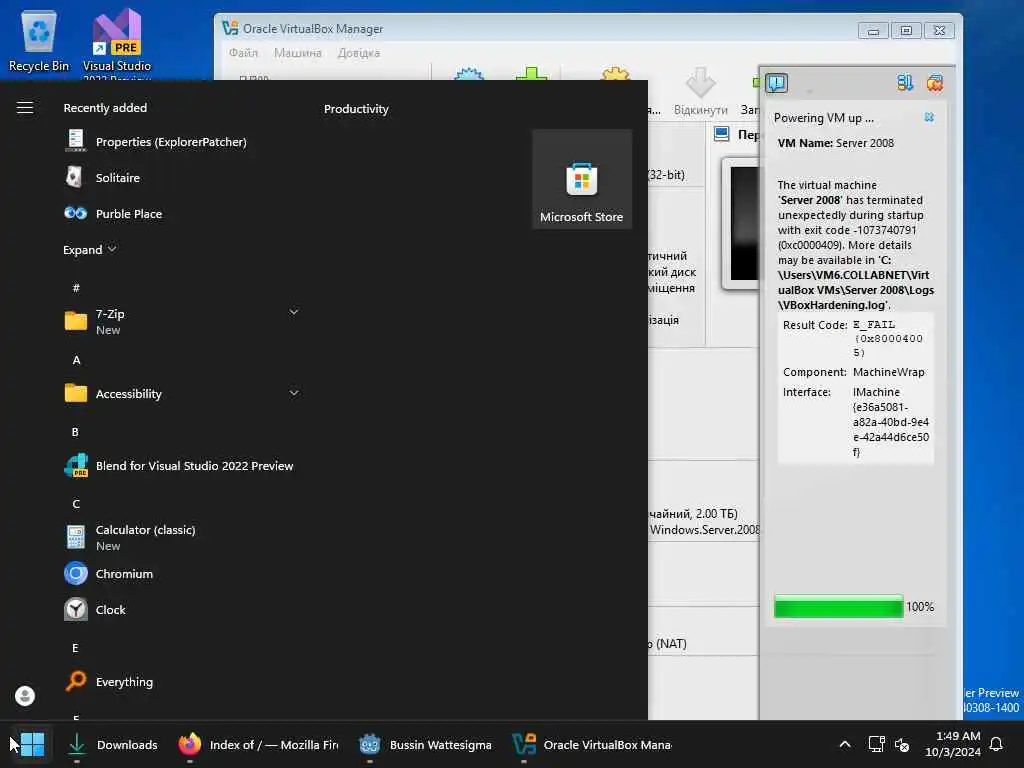Click the blue gear toolbar icon in VirtualBox
Viewport: 1024px width, 768px height.
point(468,73)
